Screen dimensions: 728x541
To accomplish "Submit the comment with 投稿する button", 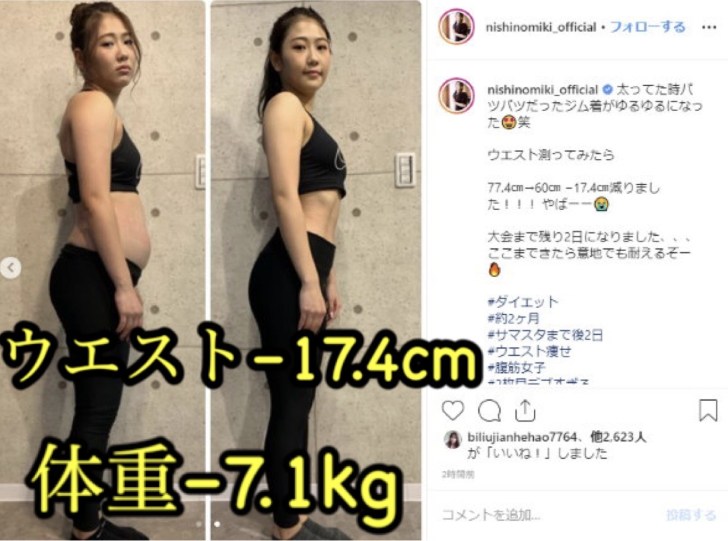I will click(x=691, y=515).
